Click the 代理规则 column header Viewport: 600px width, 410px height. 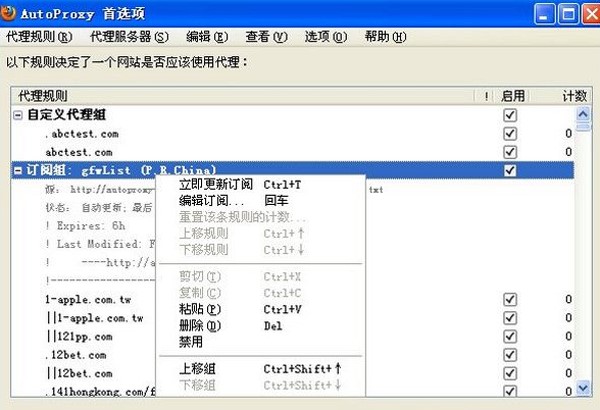pos(243,96)
